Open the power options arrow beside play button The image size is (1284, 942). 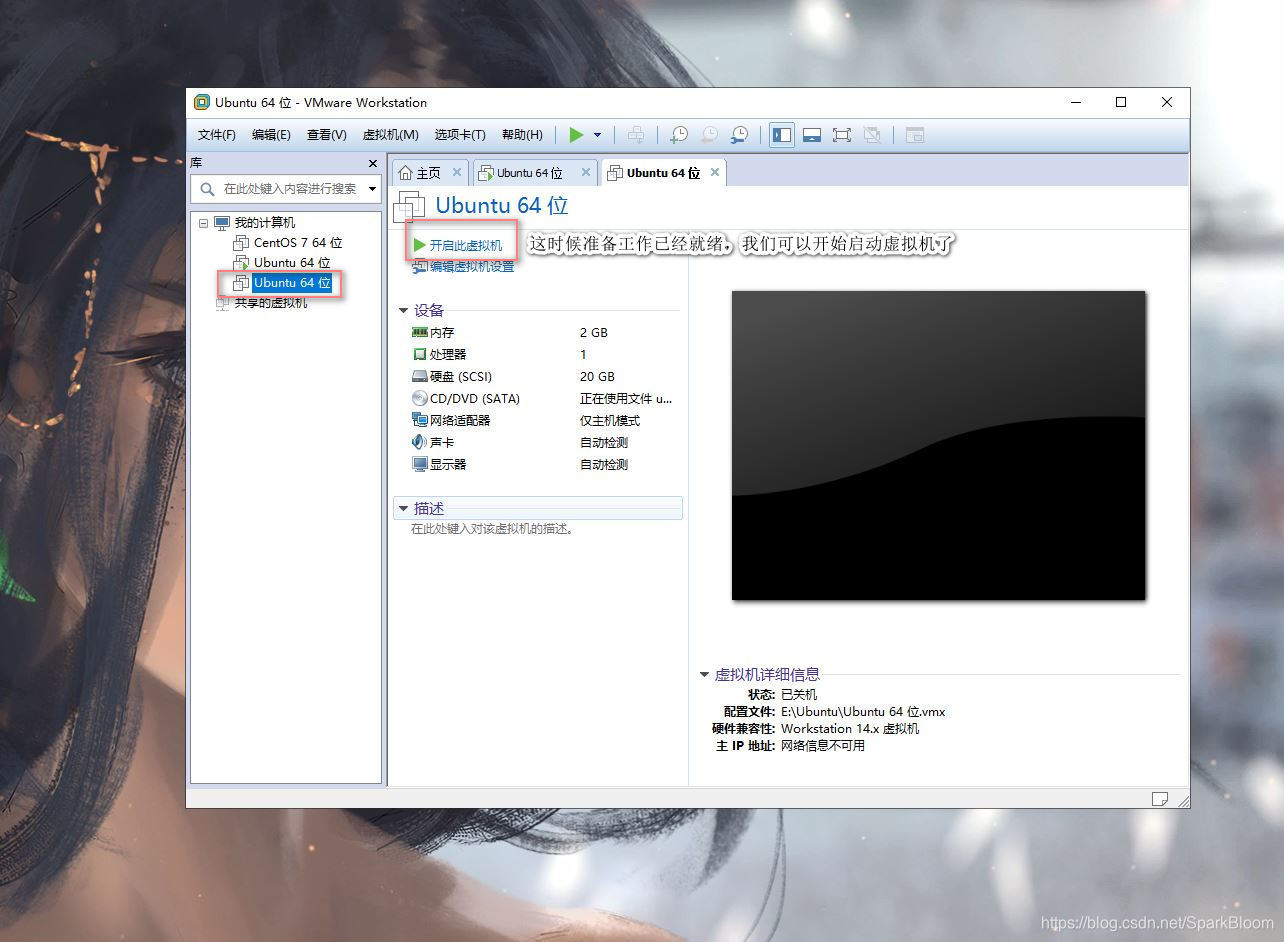597,135
